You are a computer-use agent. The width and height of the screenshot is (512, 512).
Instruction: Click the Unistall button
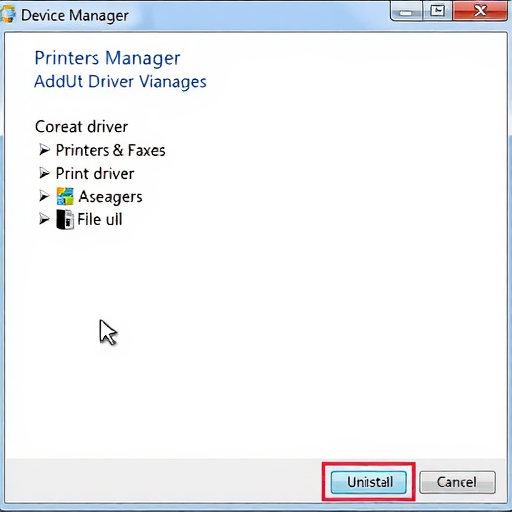(x=368, y=482)
